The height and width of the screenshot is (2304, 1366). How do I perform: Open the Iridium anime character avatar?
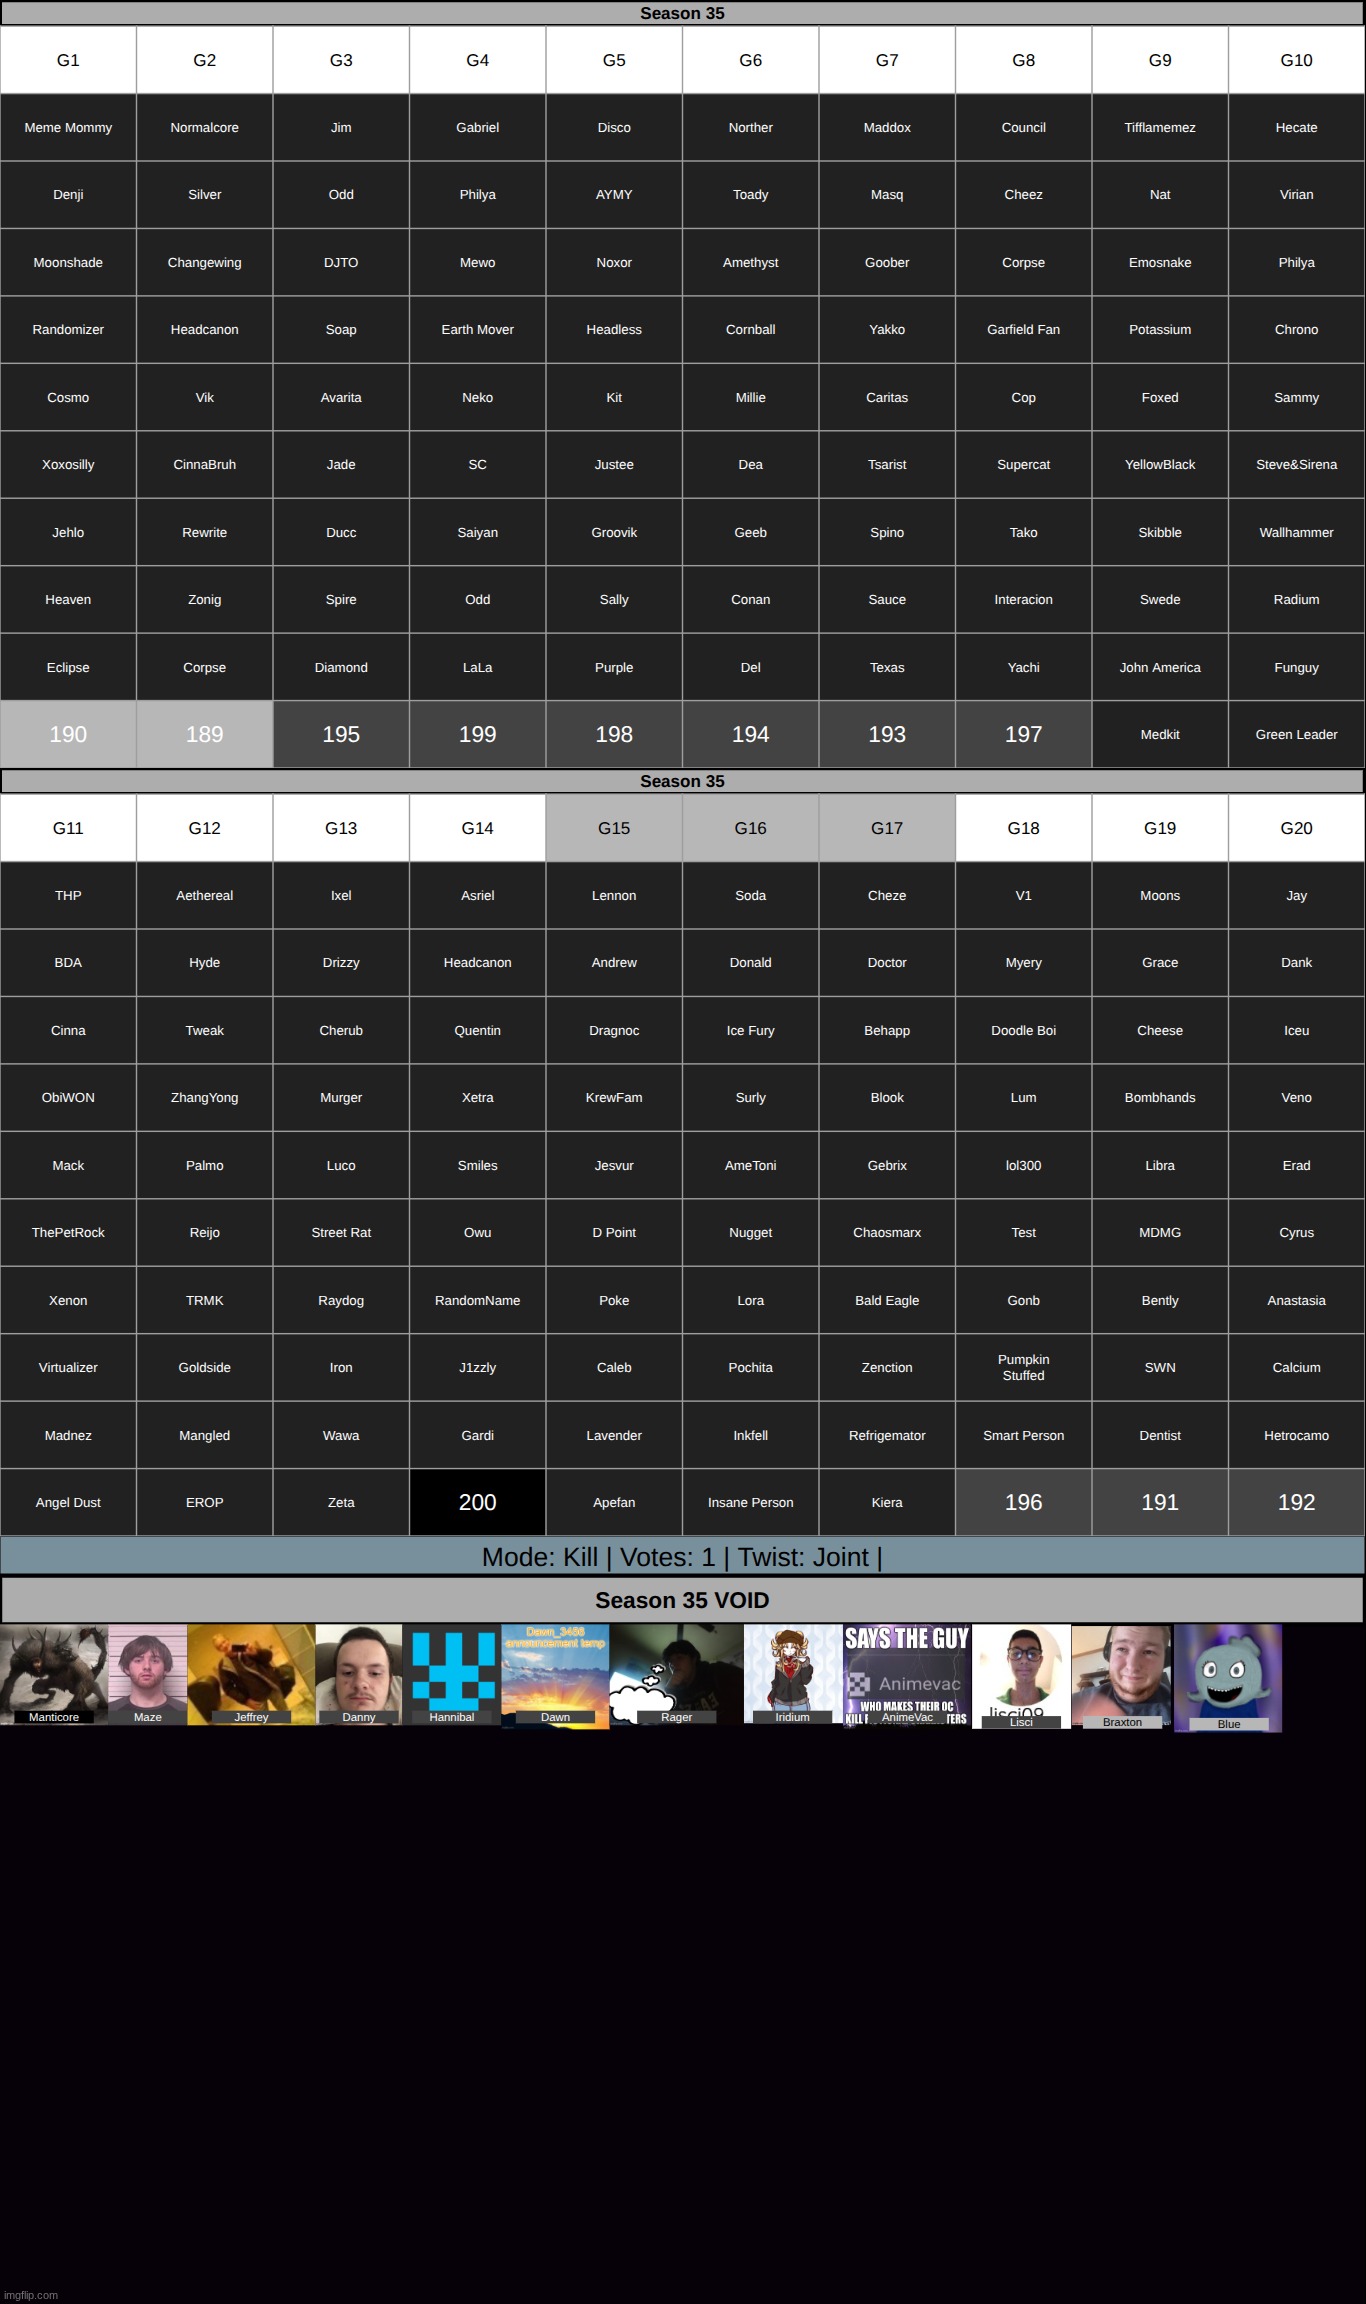792,1672
